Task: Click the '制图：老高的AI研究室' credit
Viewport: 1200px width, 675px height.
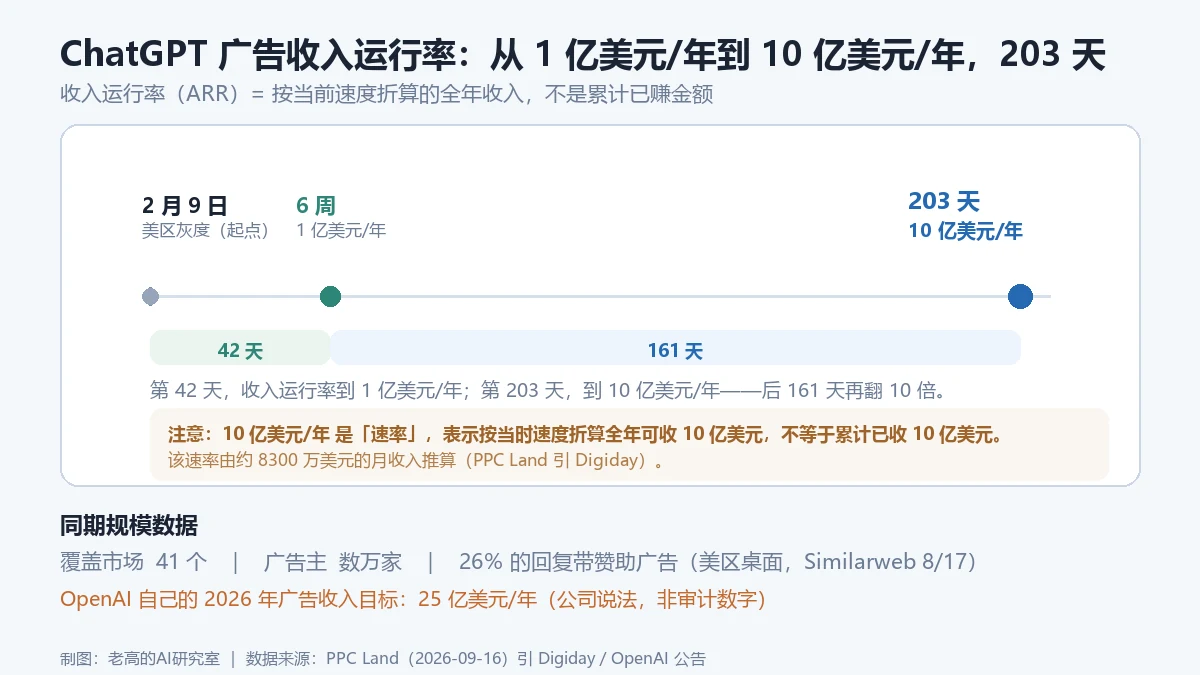Action: tap(140, 659)
